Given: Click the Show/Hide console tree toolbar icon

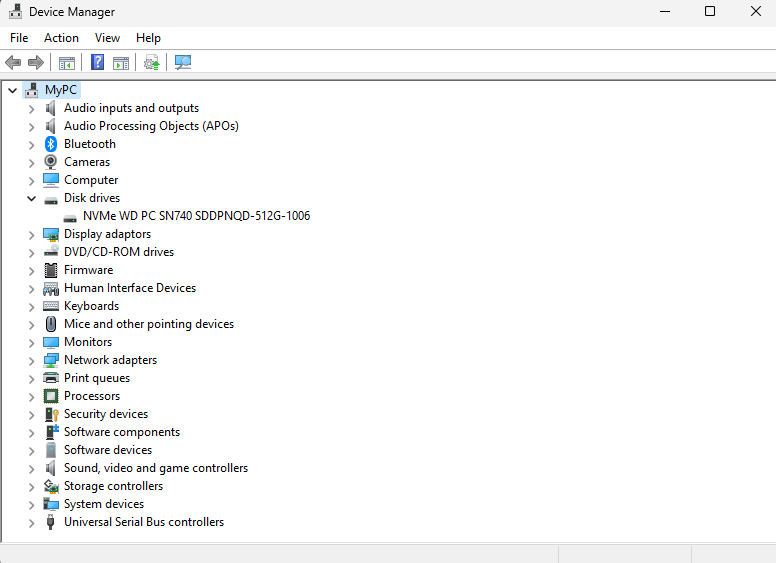Looking at the screenshot, I should click(67, 62).
